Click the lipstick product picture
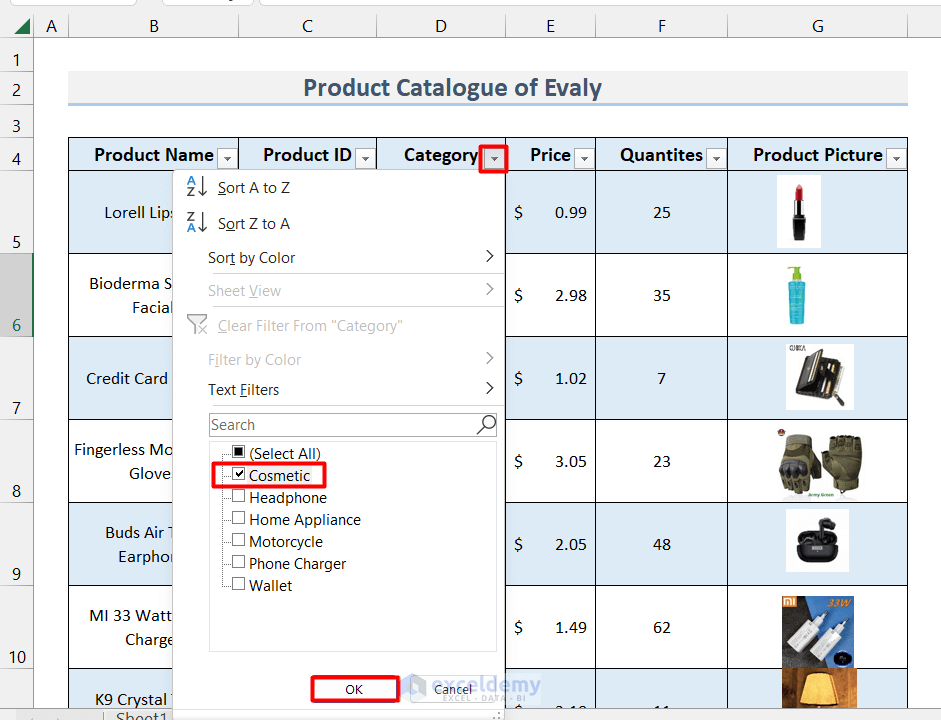 [798, 211]
